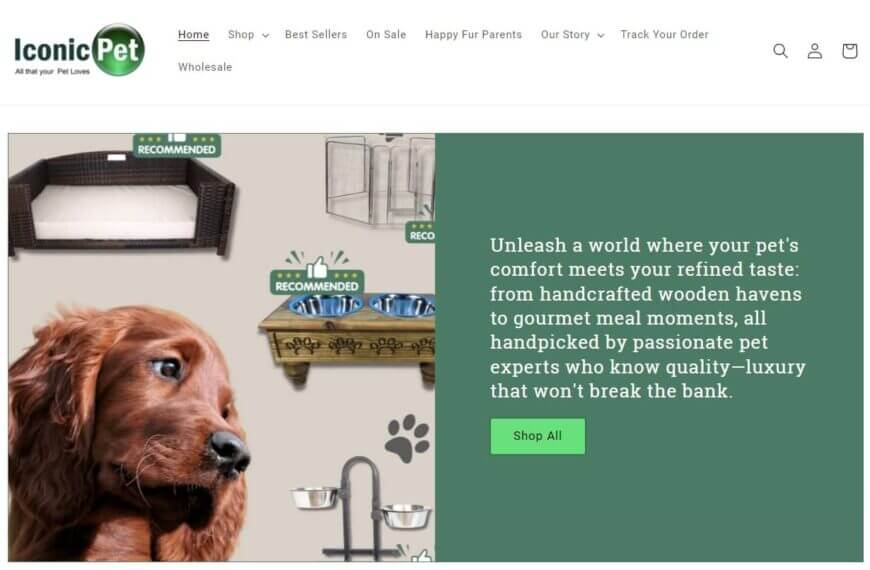
Task: Expand the Shop dropdown menu
Action: point(248,34)
